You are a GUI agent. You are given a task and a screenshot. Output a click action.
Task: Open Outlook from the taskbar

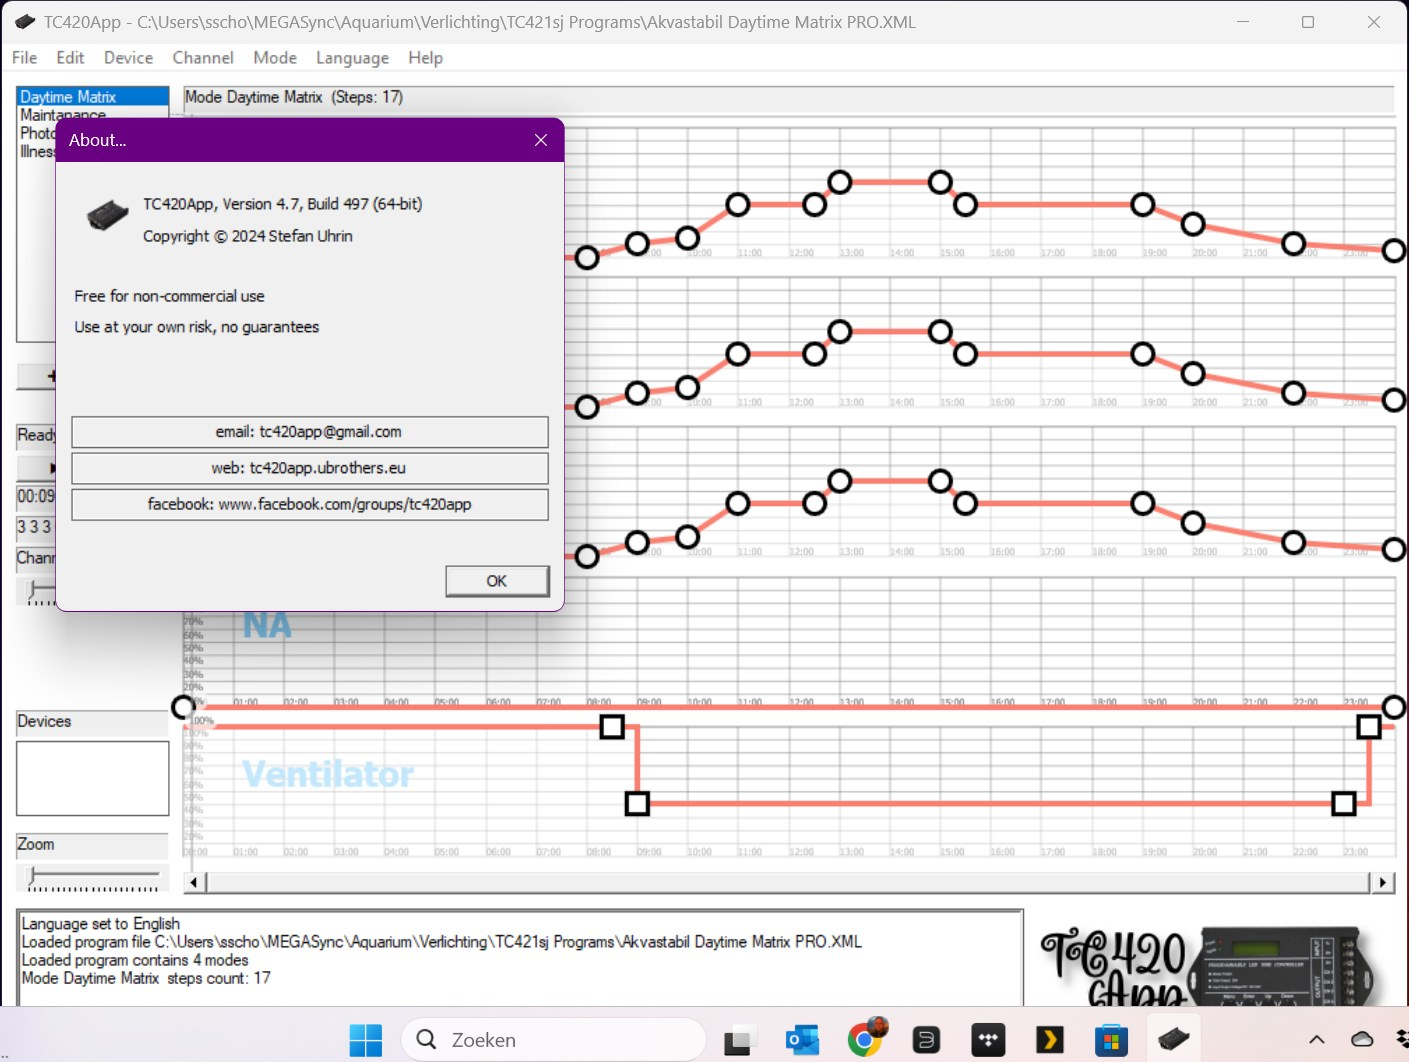click(802, 1040)
